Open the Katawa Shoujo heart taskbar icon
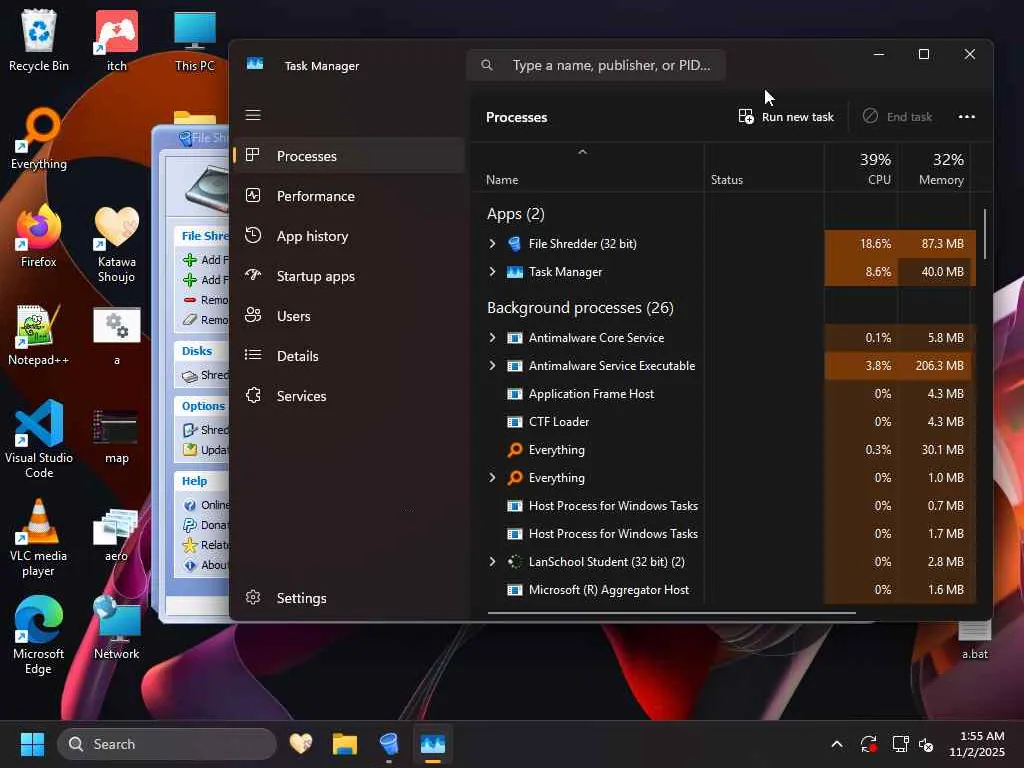Viewport: 1024px width, 768px height. 300,744
